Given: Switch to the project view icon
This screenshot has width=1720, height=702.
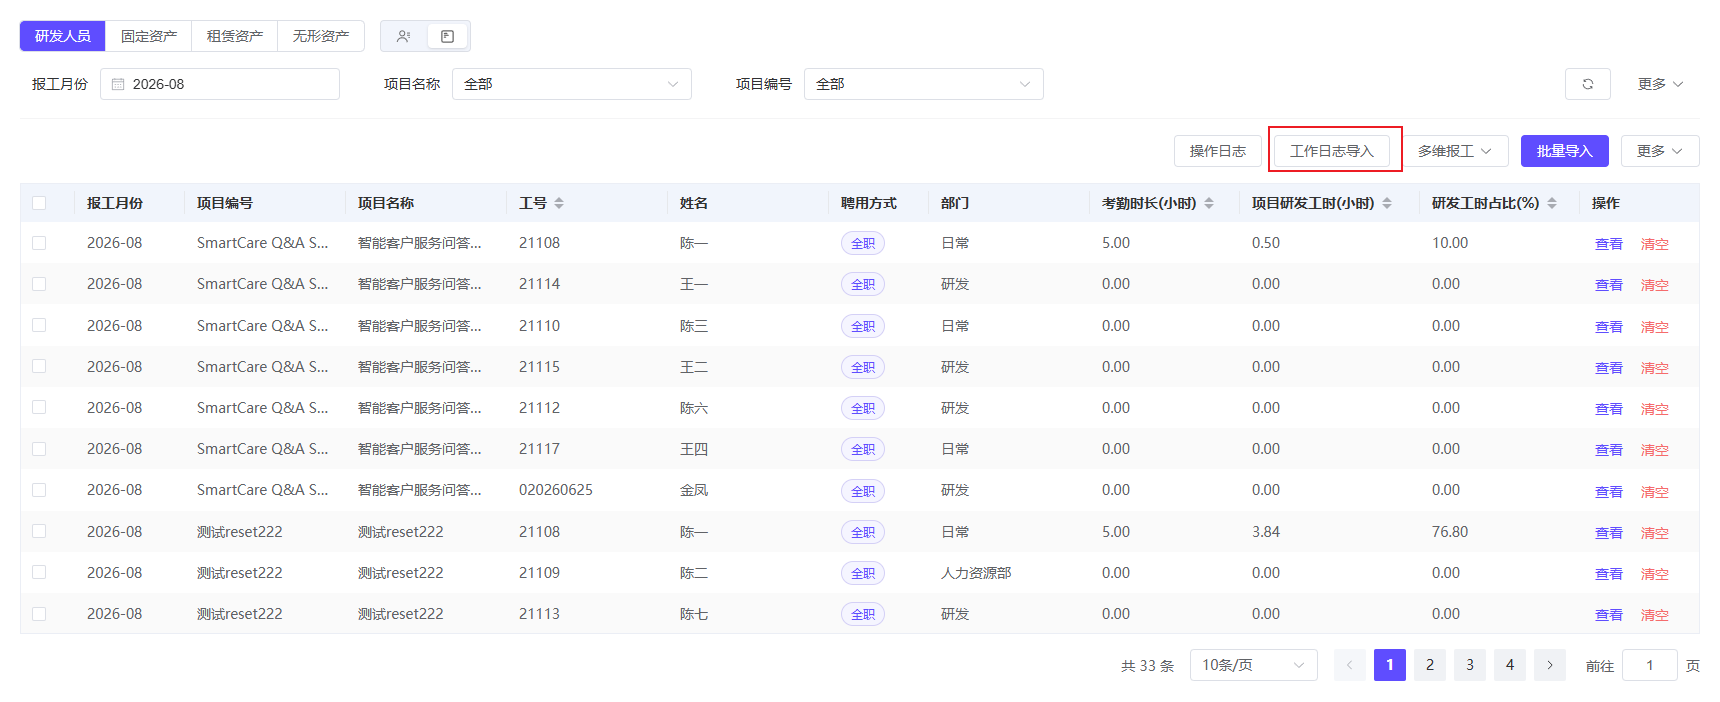Looking at the screenshot, I should [447, 36].
